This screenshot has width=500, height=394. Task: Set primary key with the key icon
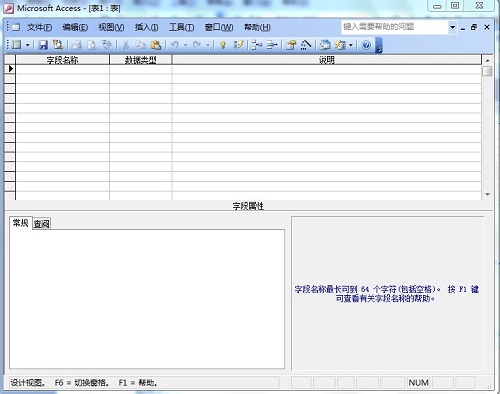point(223,45)
